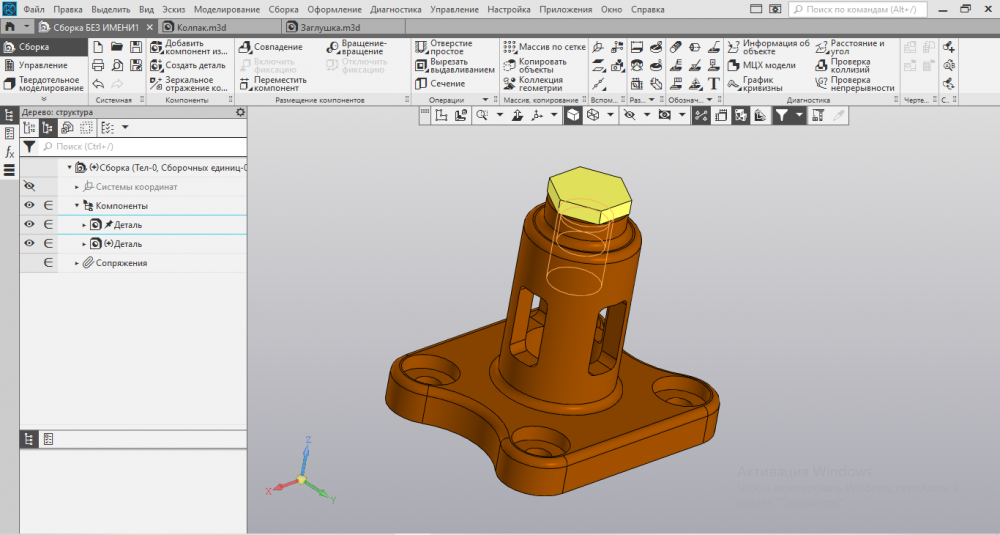The width and height of the screenshot is (1000, 535).
Task: Open the Моделирование menu
Action: (226, 9)
